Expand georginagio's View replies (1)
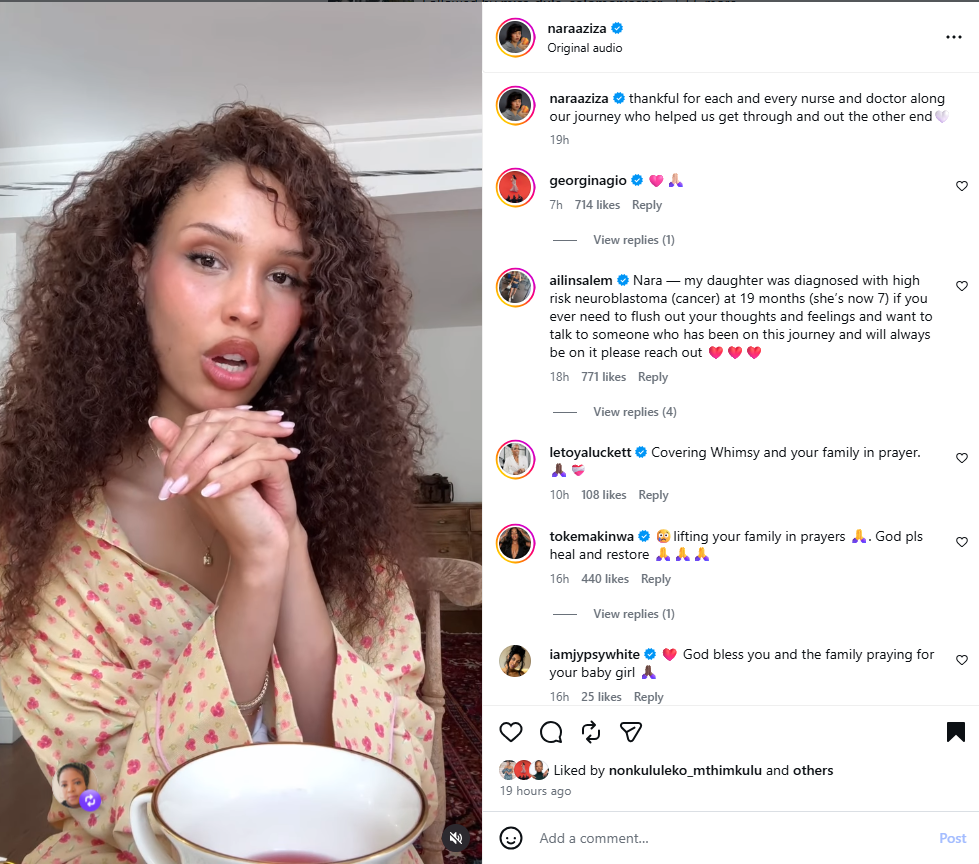 click(634, 240)
